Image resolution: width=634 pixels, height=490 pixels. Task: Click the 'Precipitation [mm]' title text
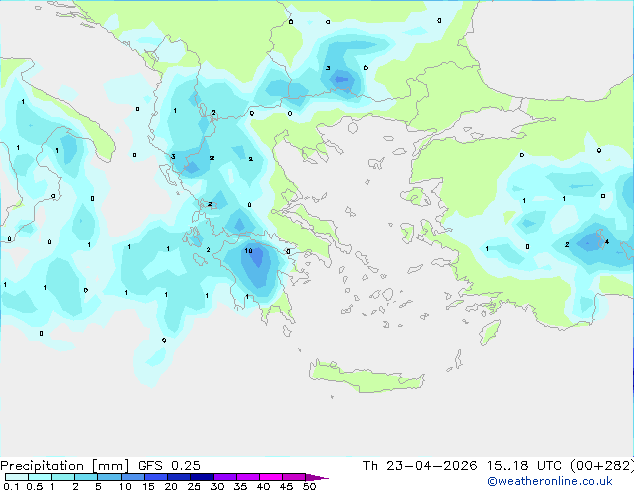pos(64,466)
